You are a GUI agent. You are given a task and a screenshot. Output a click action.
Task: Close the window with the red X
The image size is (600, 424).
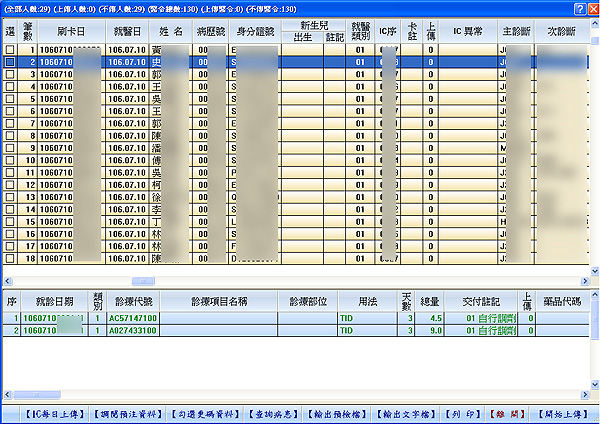click(592, 7)
